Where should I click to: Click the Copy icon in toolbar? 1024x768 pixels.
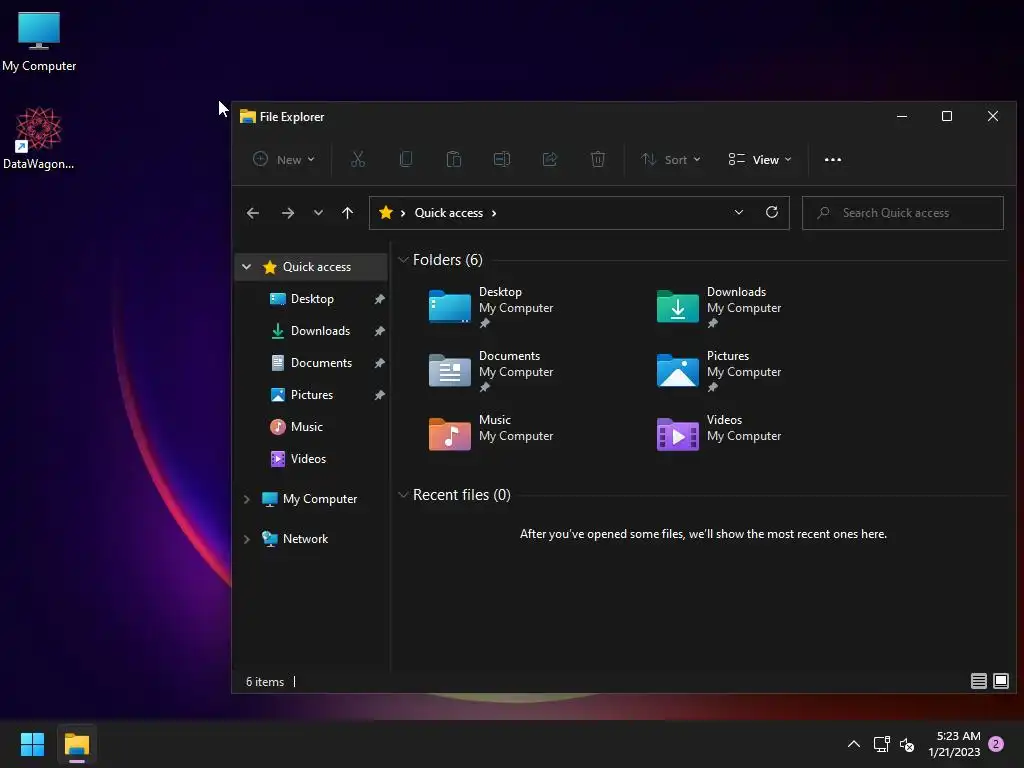(x=406, y=159)
